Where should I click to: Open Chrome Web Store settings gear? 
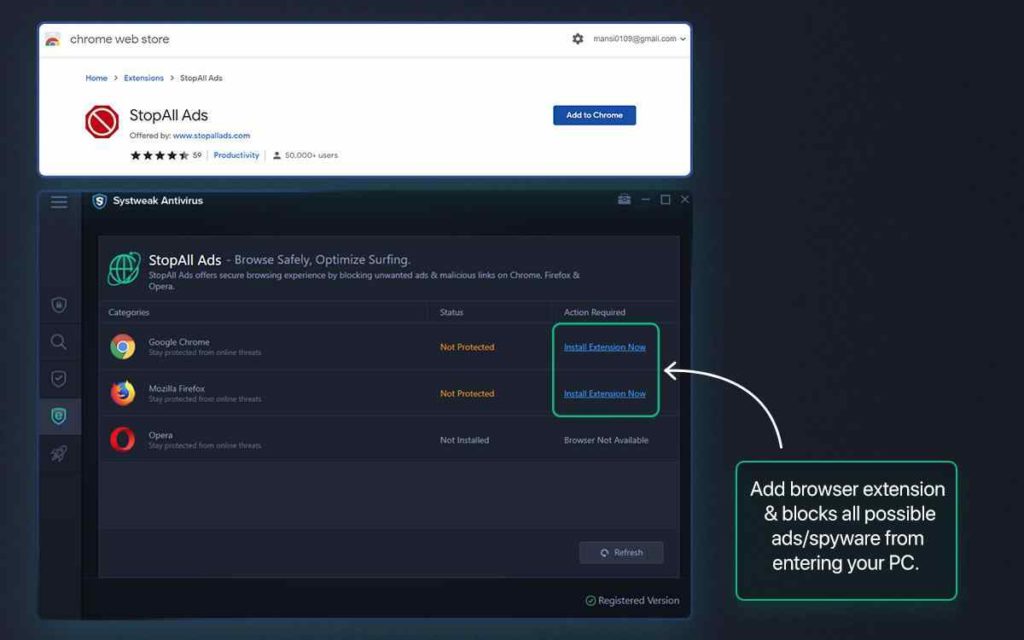pos(577,39)
